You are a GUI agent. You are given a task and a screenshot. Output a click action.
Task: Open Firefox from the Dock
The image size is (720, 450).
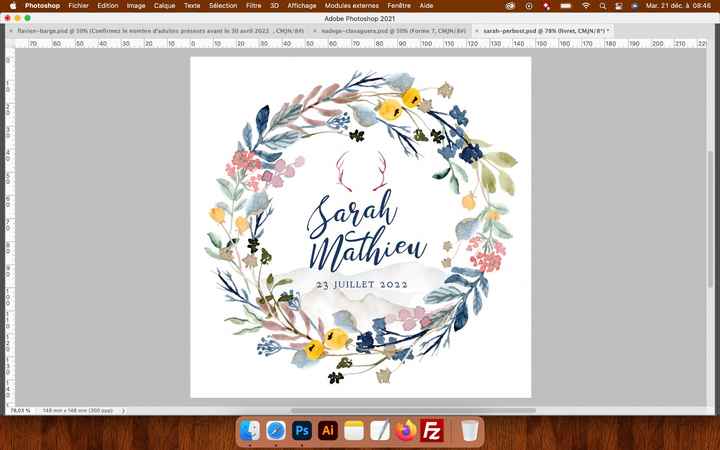pos(406,431)
